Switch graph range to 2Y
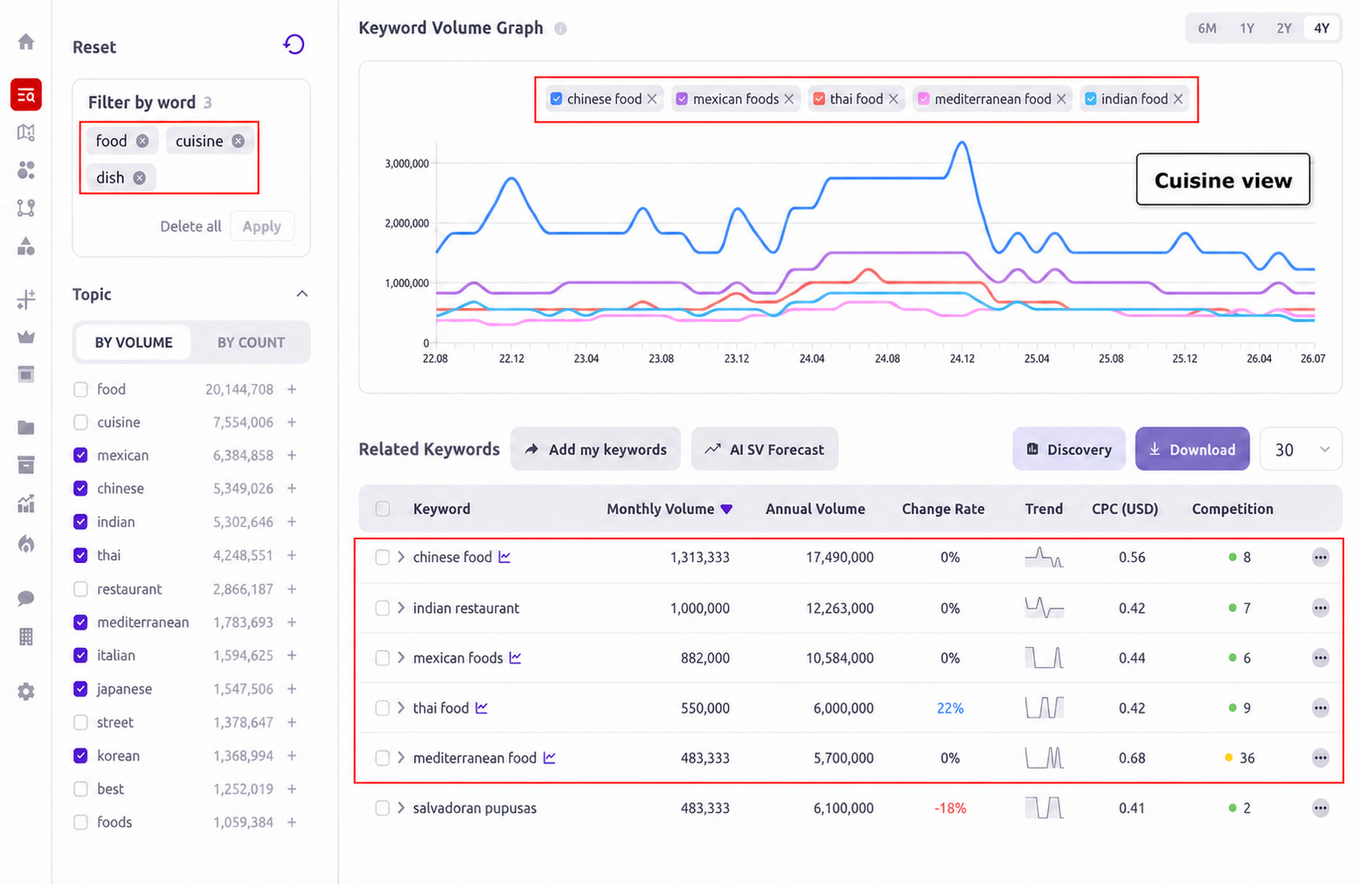The width and height of the screenshot is (1360, 884). pos(1284,28)
